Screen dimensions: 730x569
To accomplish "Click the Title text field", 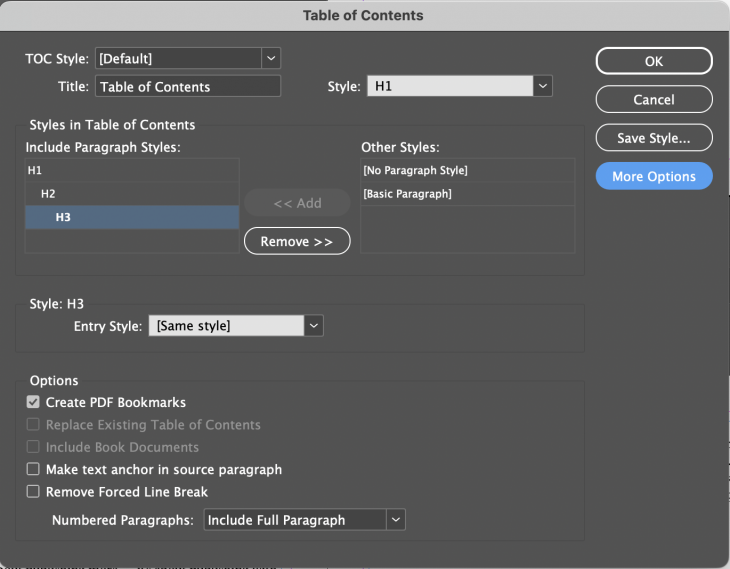I will 187,87.
